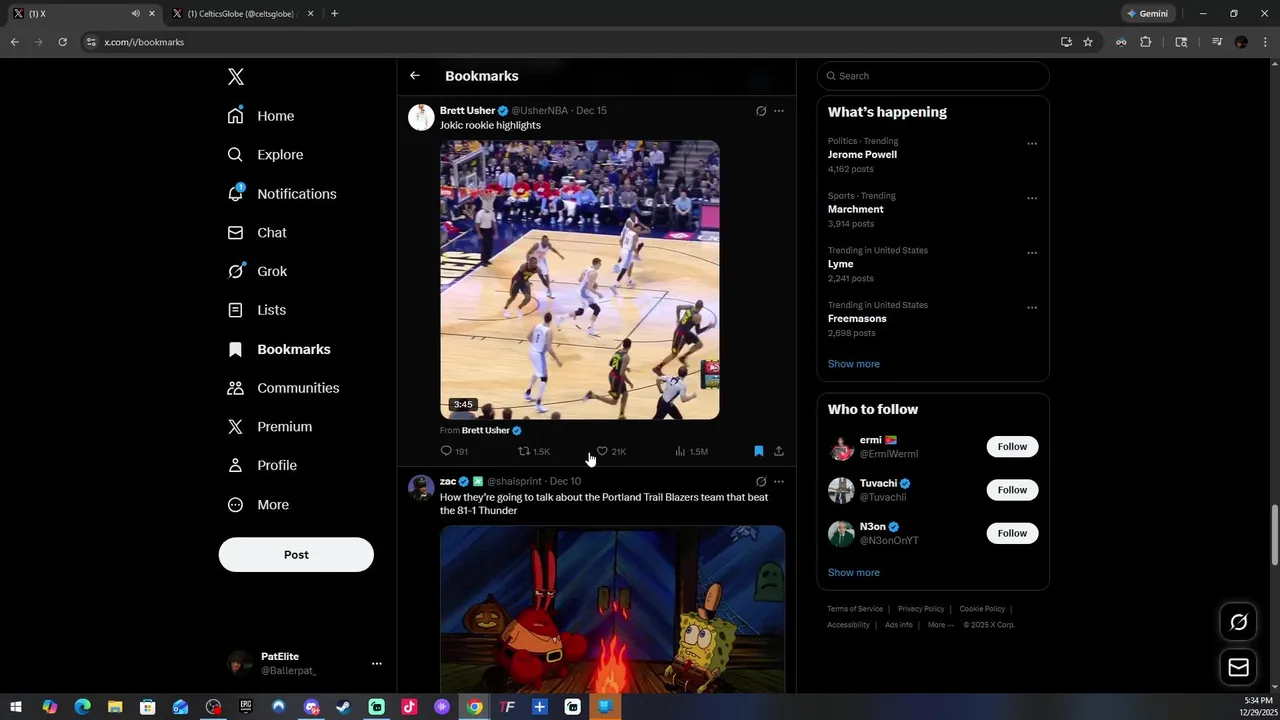Image resolution: width=1280 pixels, height=720 pixels.
Task: Click address bar showing x.com/i/bookmarks
Action: pyautogui.click(x=144, y=42)
